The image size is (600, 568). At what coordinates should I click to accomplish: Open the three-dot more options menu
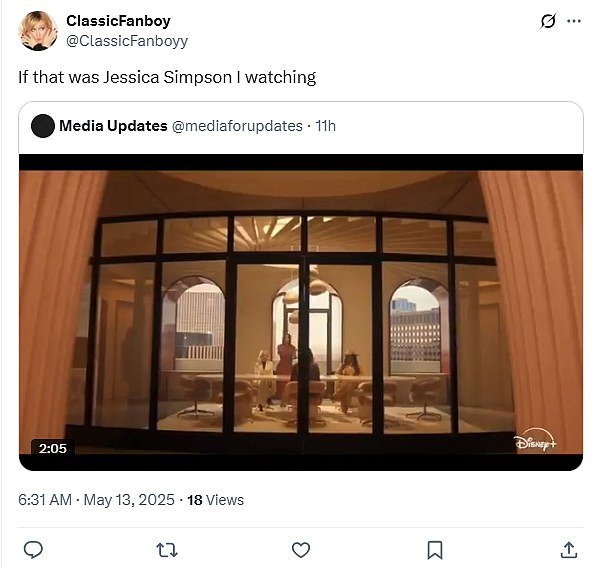click(574, 21)
